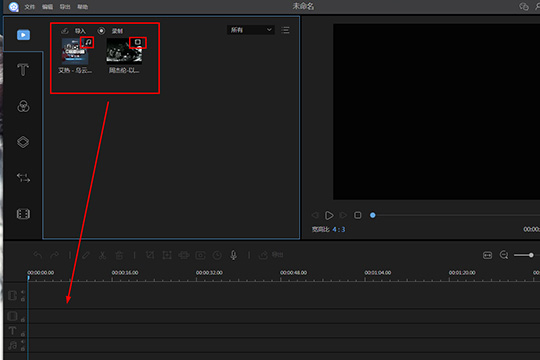
Task: Open the Text tool in sidebar
Action: click(23, 70)
